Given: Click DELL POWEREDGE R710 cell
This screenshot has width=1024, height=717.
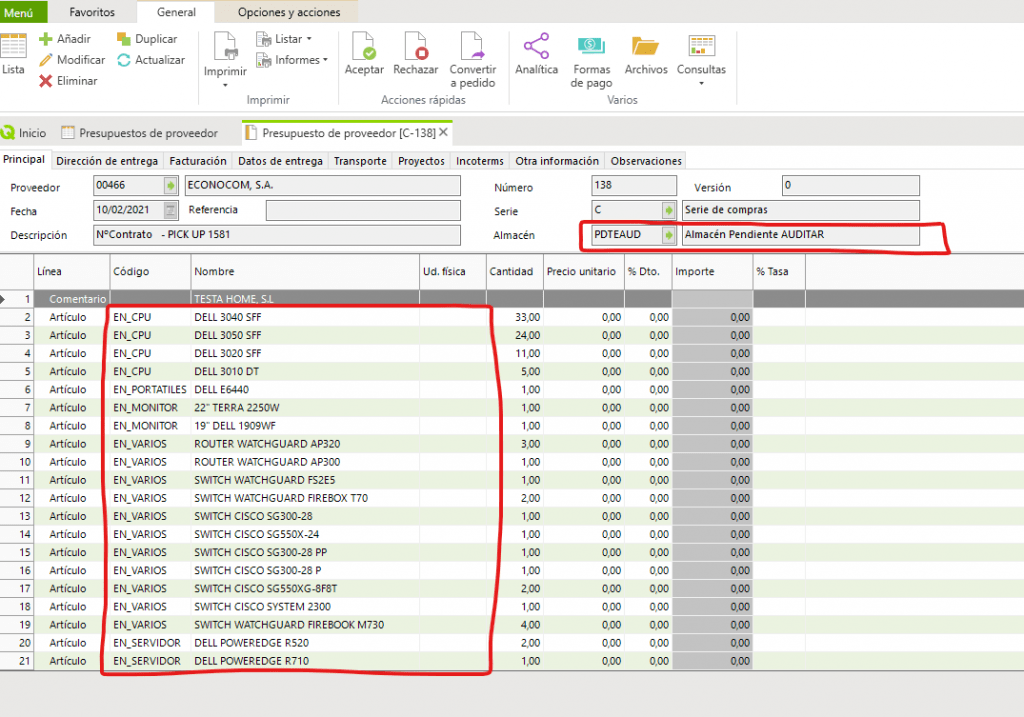Looking at the screenshot, I should 305,661.
